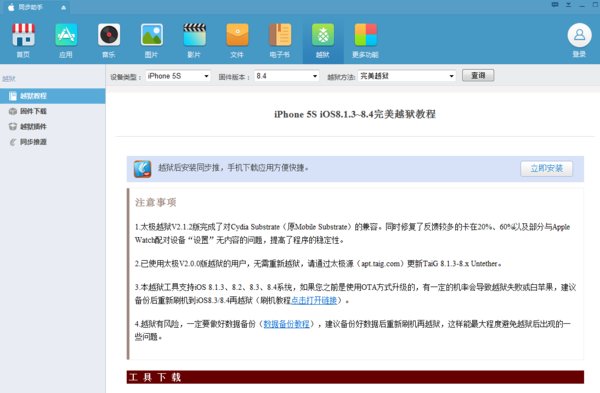This screenshot has width=600, height=393.
Task: Click the page title iPhone 5S iOS8.1.3~8.4完美越狱教程
Action: click(355, 114)
